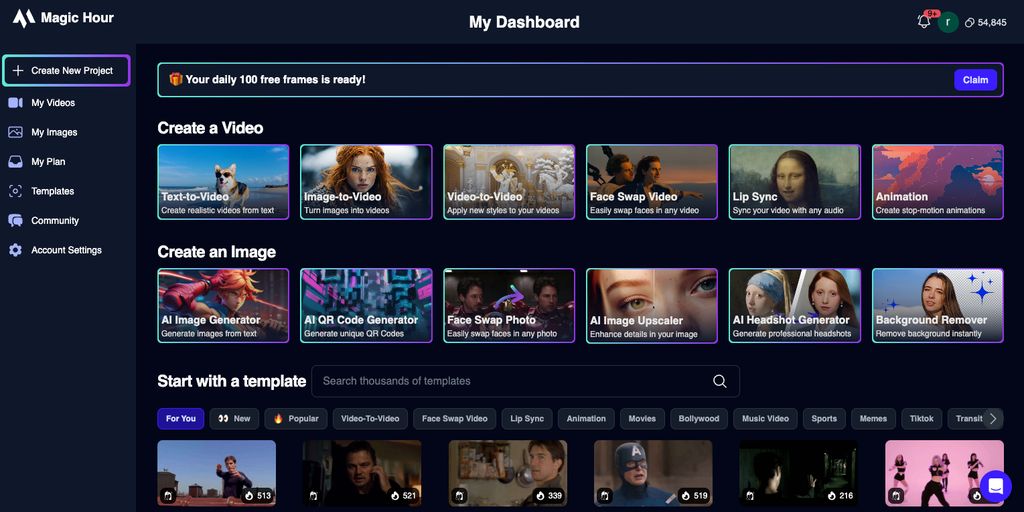Open the AI QR Code Generator card
The width and height of the screenshot is (1024, 512).
pos(366,305)
